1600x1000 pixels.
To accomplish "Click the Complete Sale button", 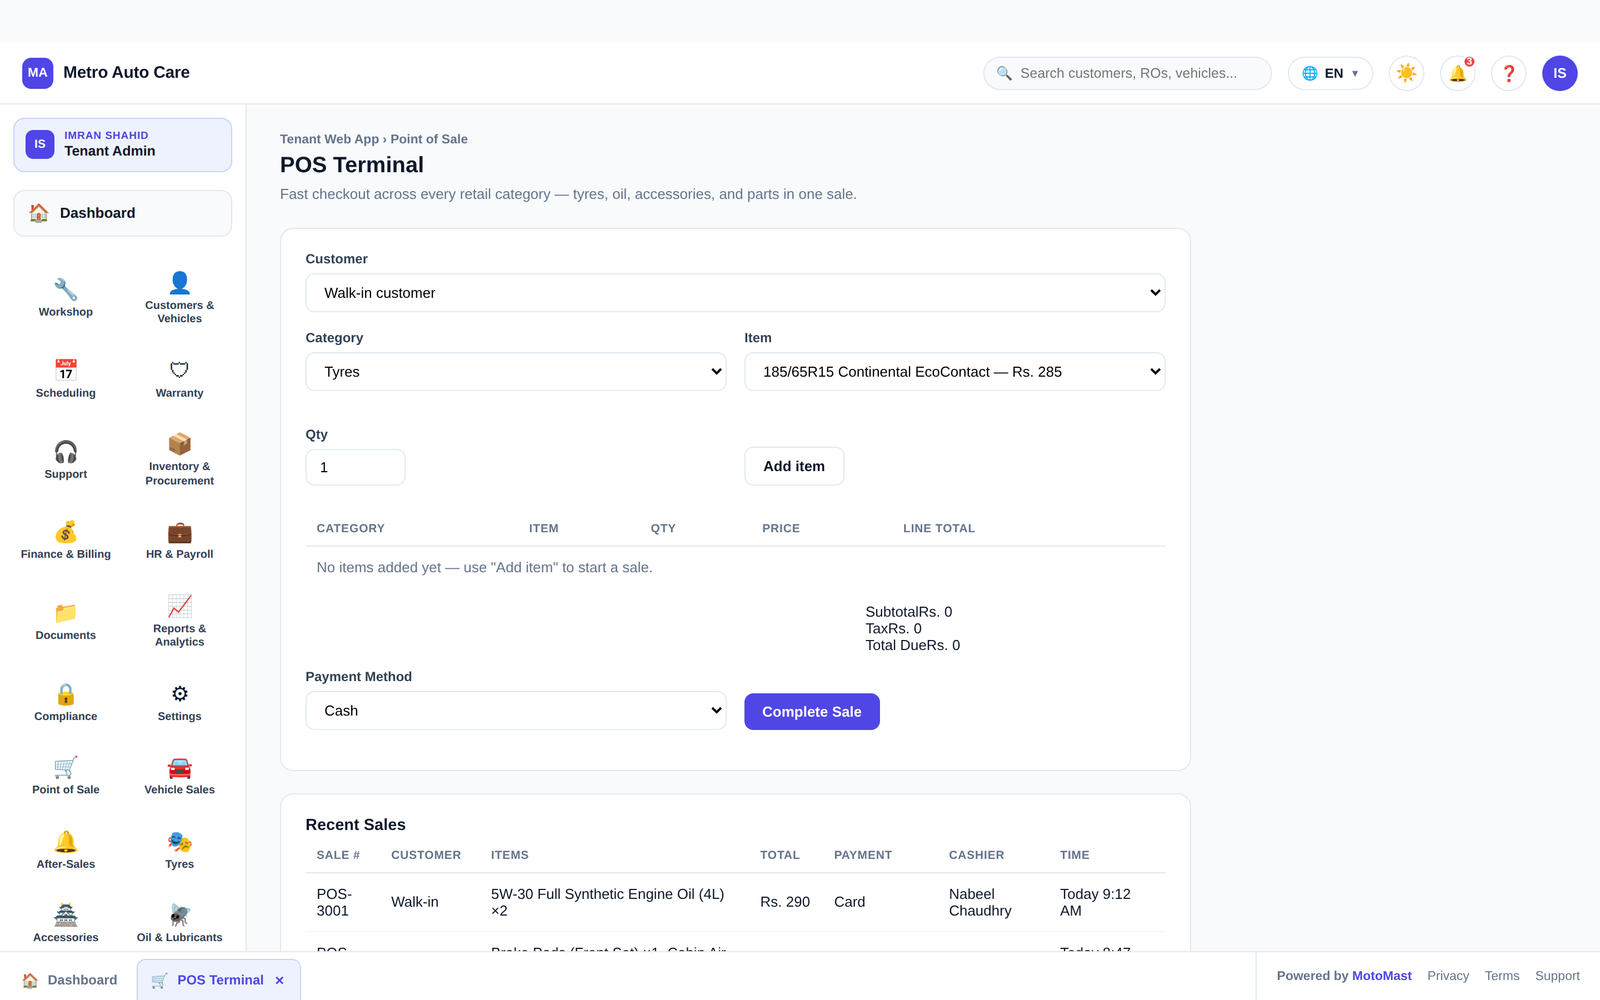I will pos(812,712).
